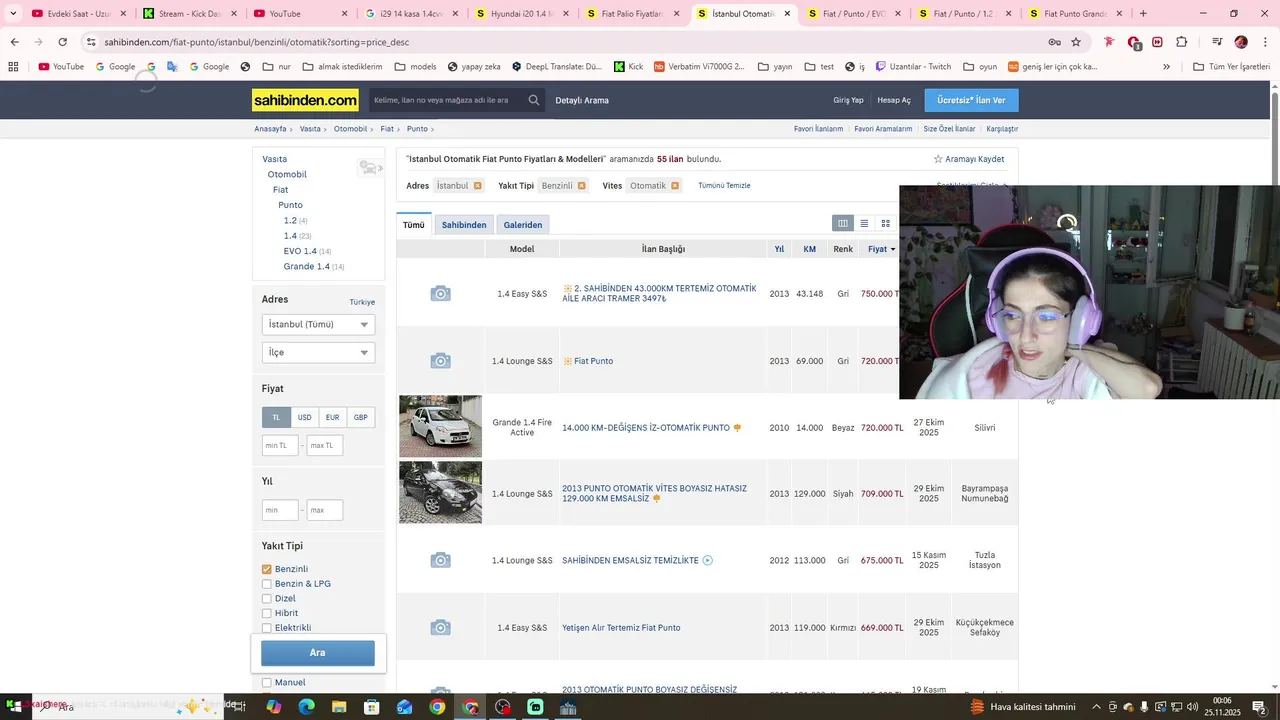Switch to the Fiat Palio Fiyatları browser tab

(632, 14)
